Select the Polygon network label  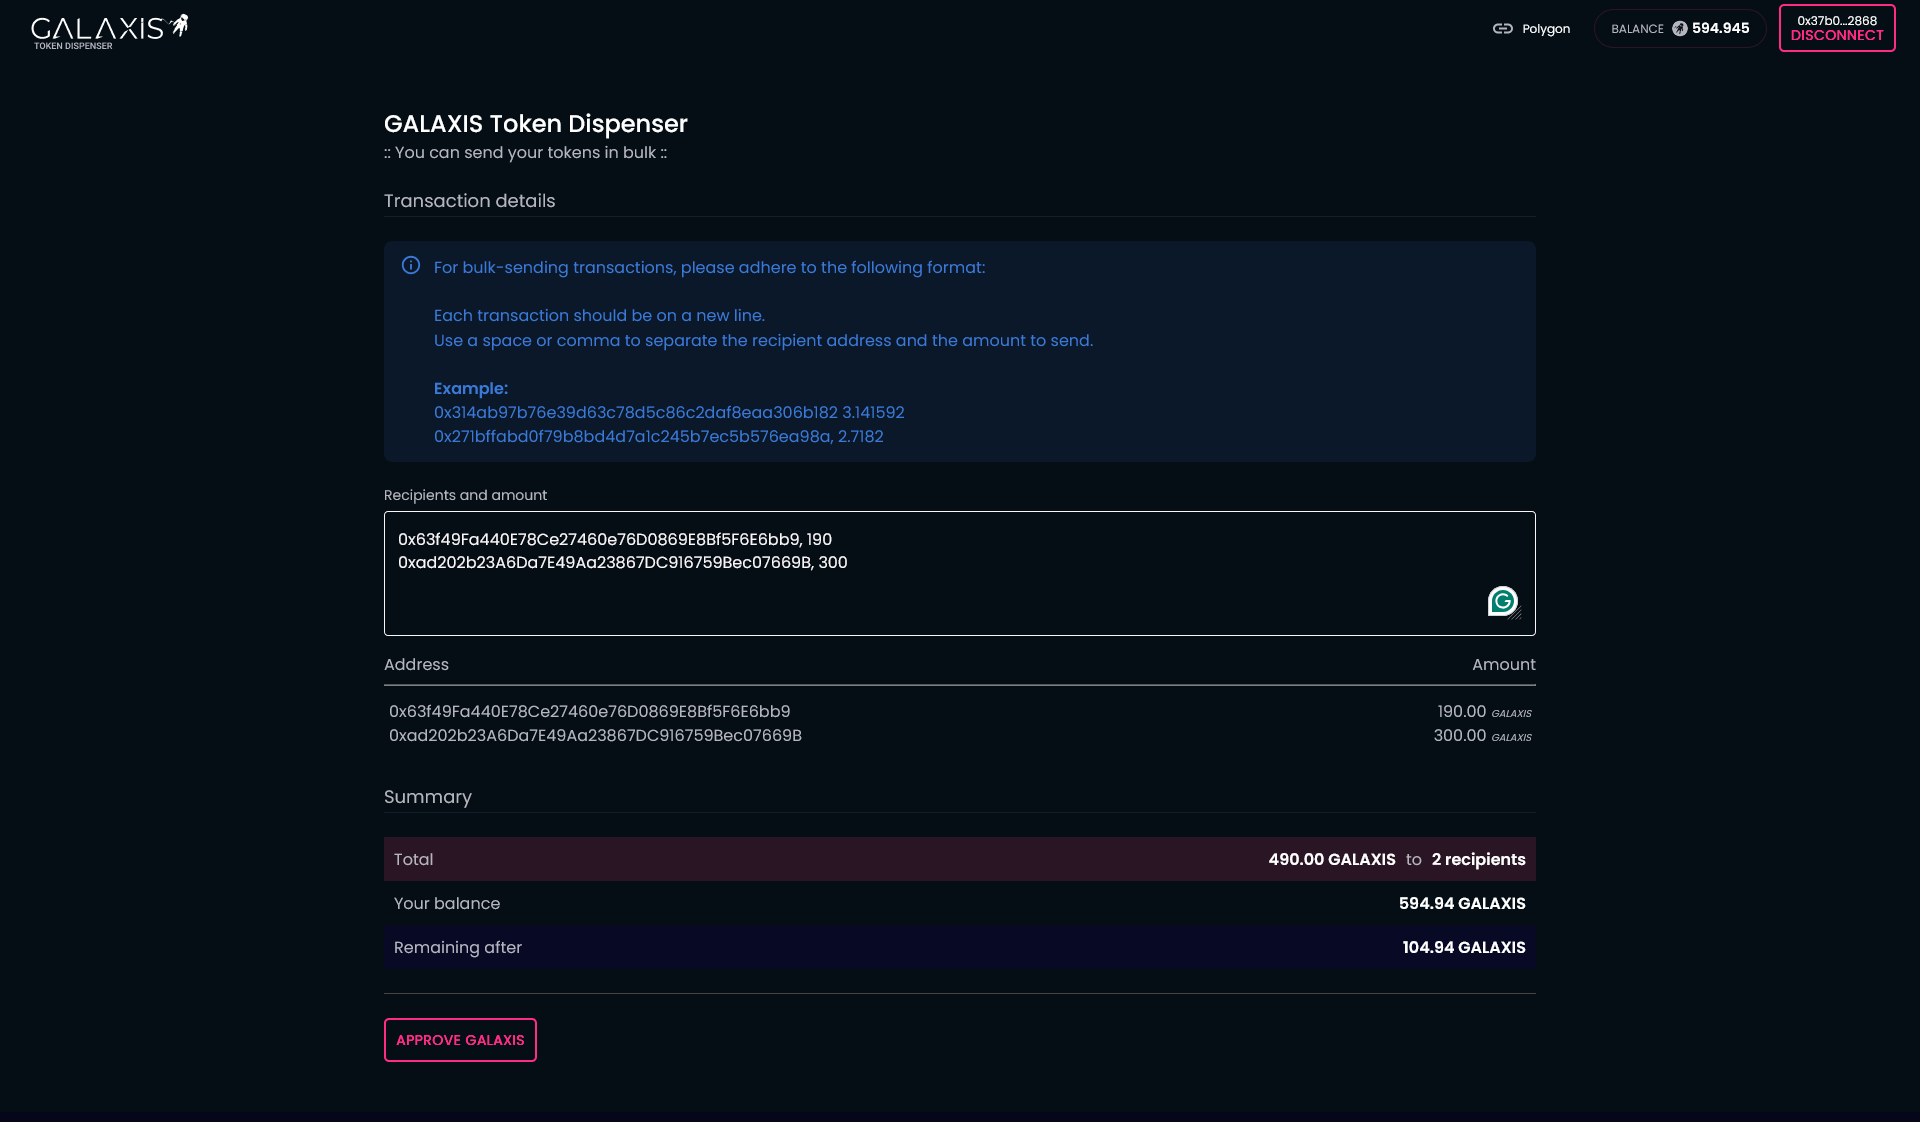click(1545, 29)
